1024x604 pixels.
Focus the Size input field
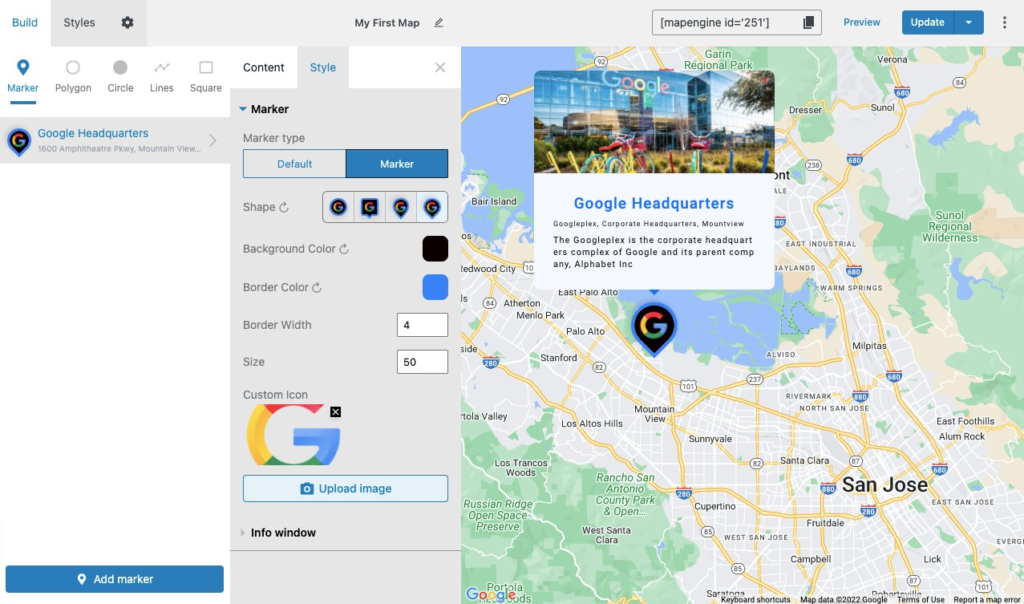coord(423,362)
